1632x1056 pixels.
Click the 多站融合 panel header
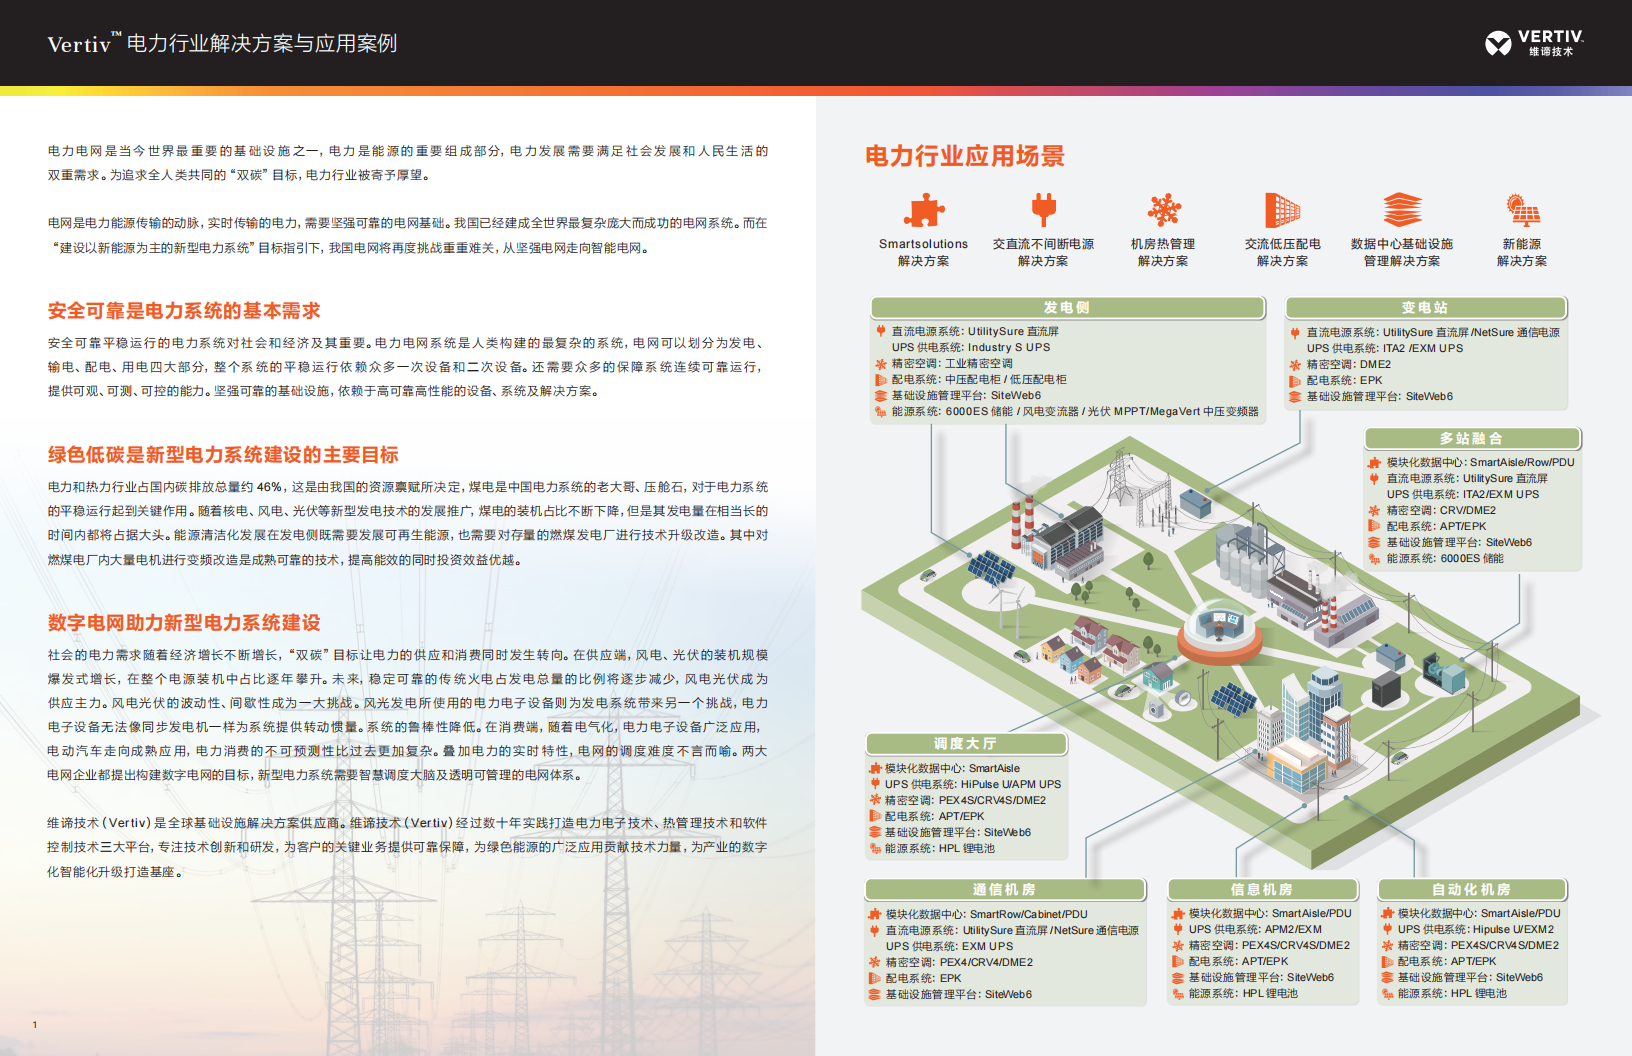(x=1472, y=439)
